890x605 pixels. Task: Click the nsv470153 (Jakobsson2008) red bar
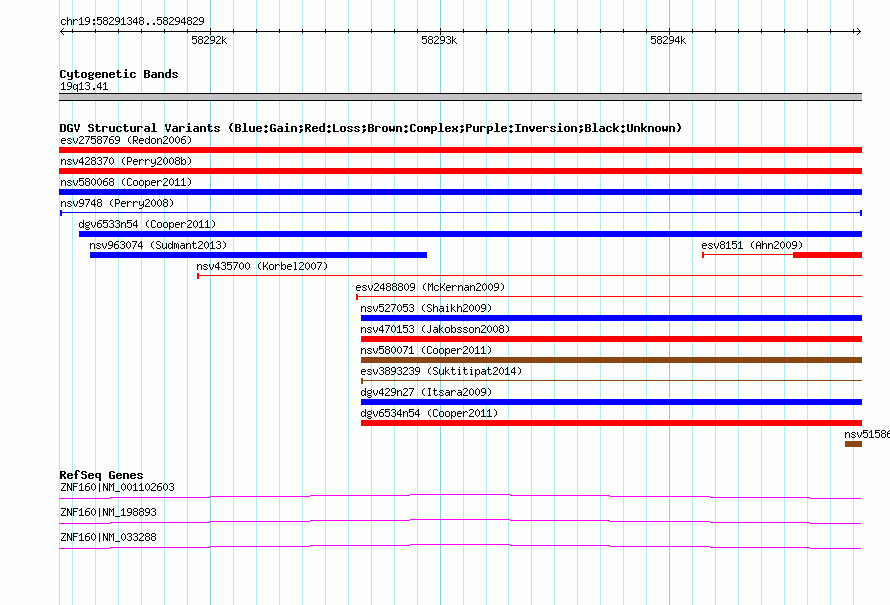click(611, 339)
